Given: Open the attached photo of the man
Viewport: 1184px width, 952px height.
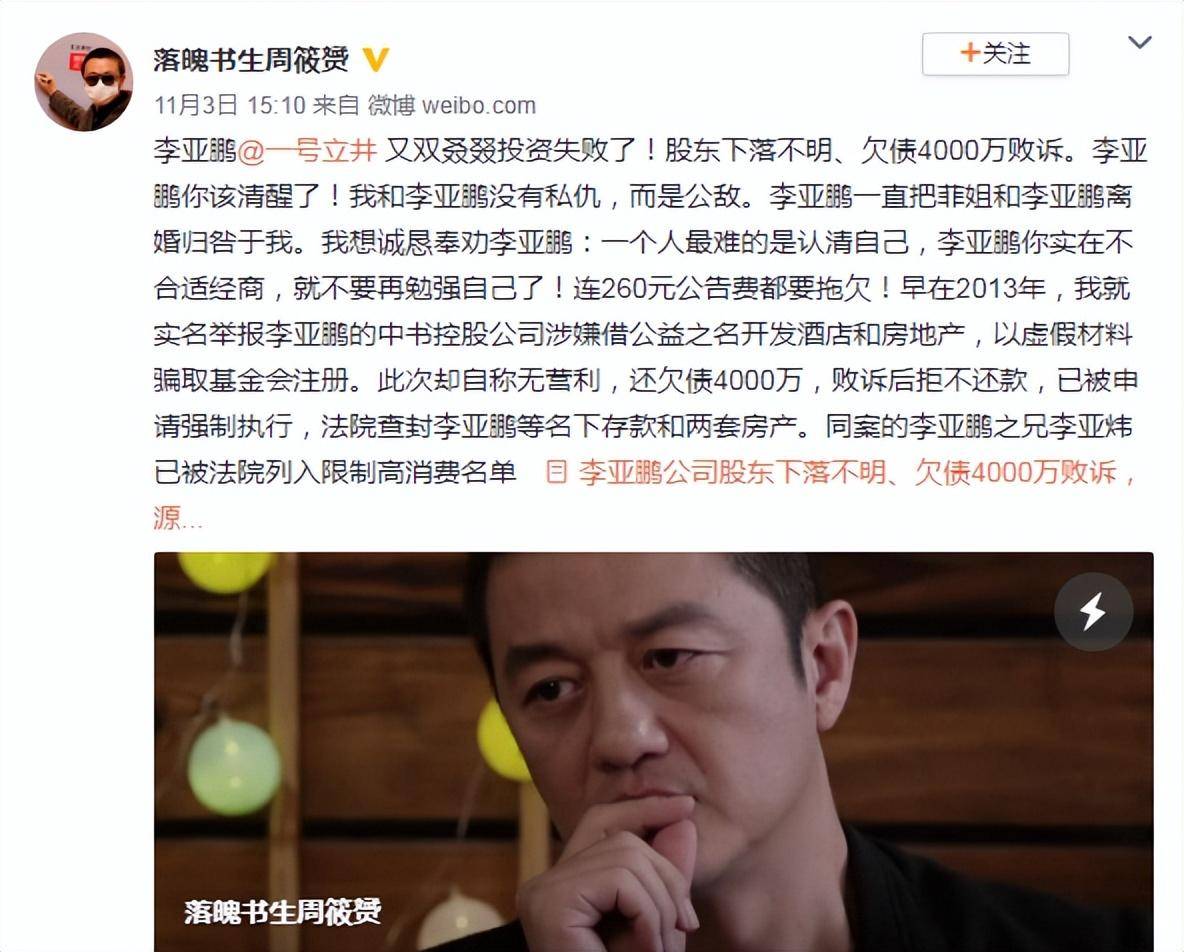Looking at the screenshot, I should (x=654, y=752).
